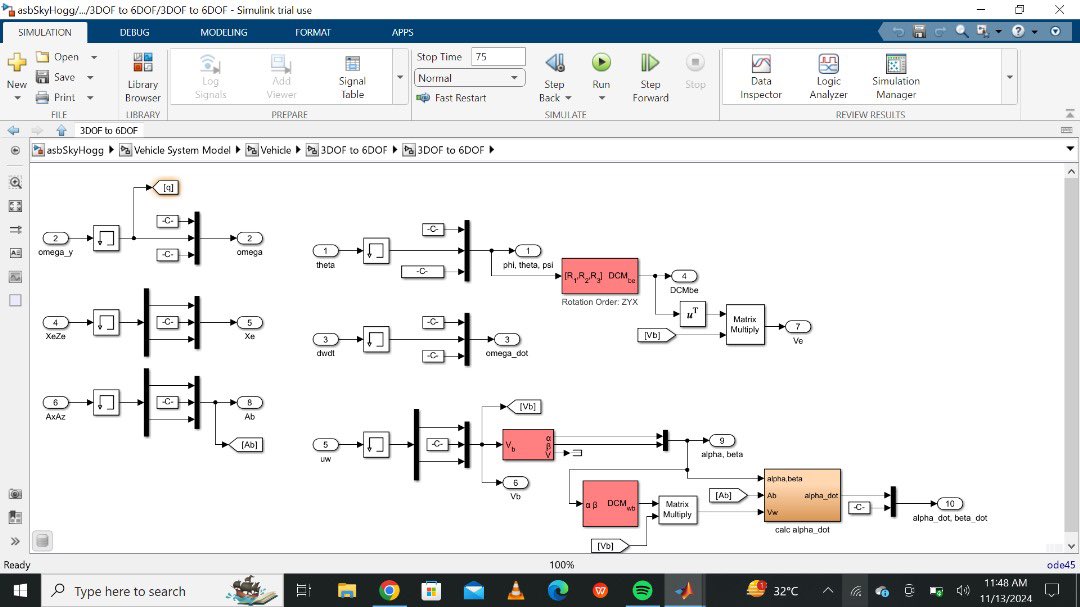Viewport: 1080px width, 607px height.
Task: Open the Library Browser
Action: 143,77
